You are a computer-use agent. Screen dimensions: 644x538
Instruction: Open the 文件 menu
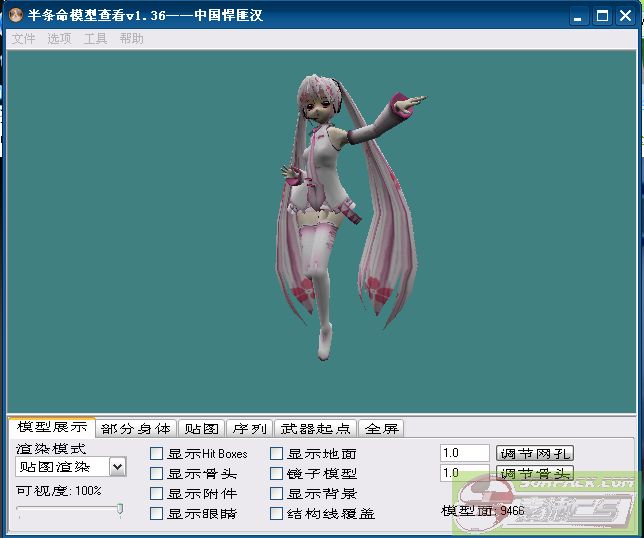(x=23, y=39)
